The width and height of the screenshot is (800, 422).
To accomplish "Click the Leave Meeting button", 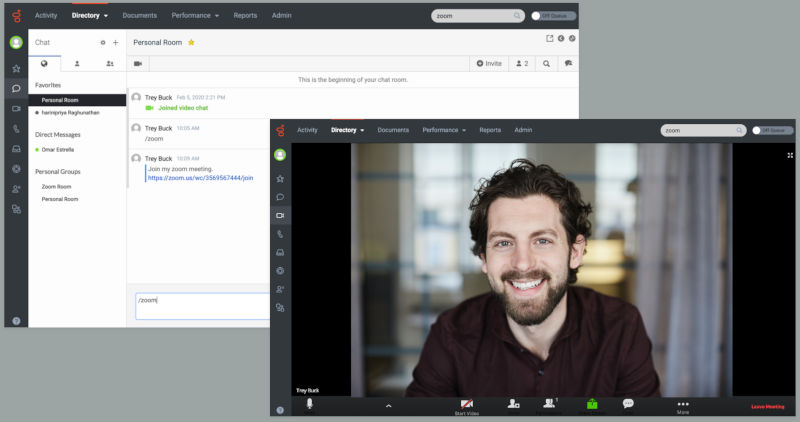I will 769,407.
